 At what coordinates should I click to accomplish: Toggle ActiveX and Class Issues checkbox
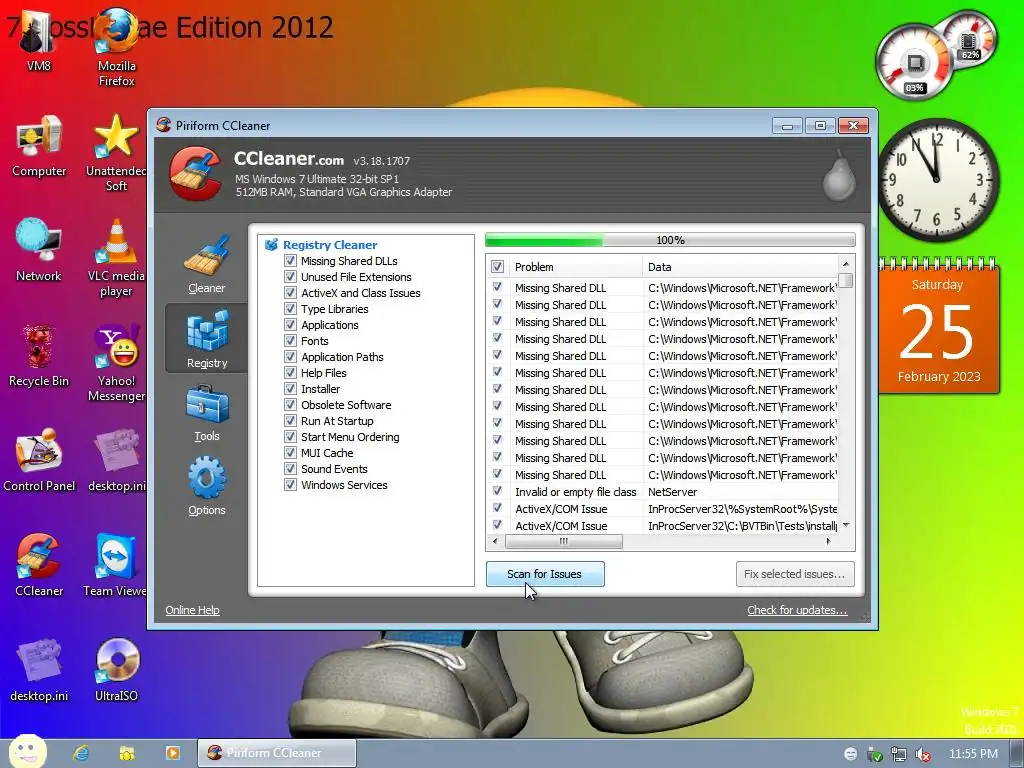(290, 293)
